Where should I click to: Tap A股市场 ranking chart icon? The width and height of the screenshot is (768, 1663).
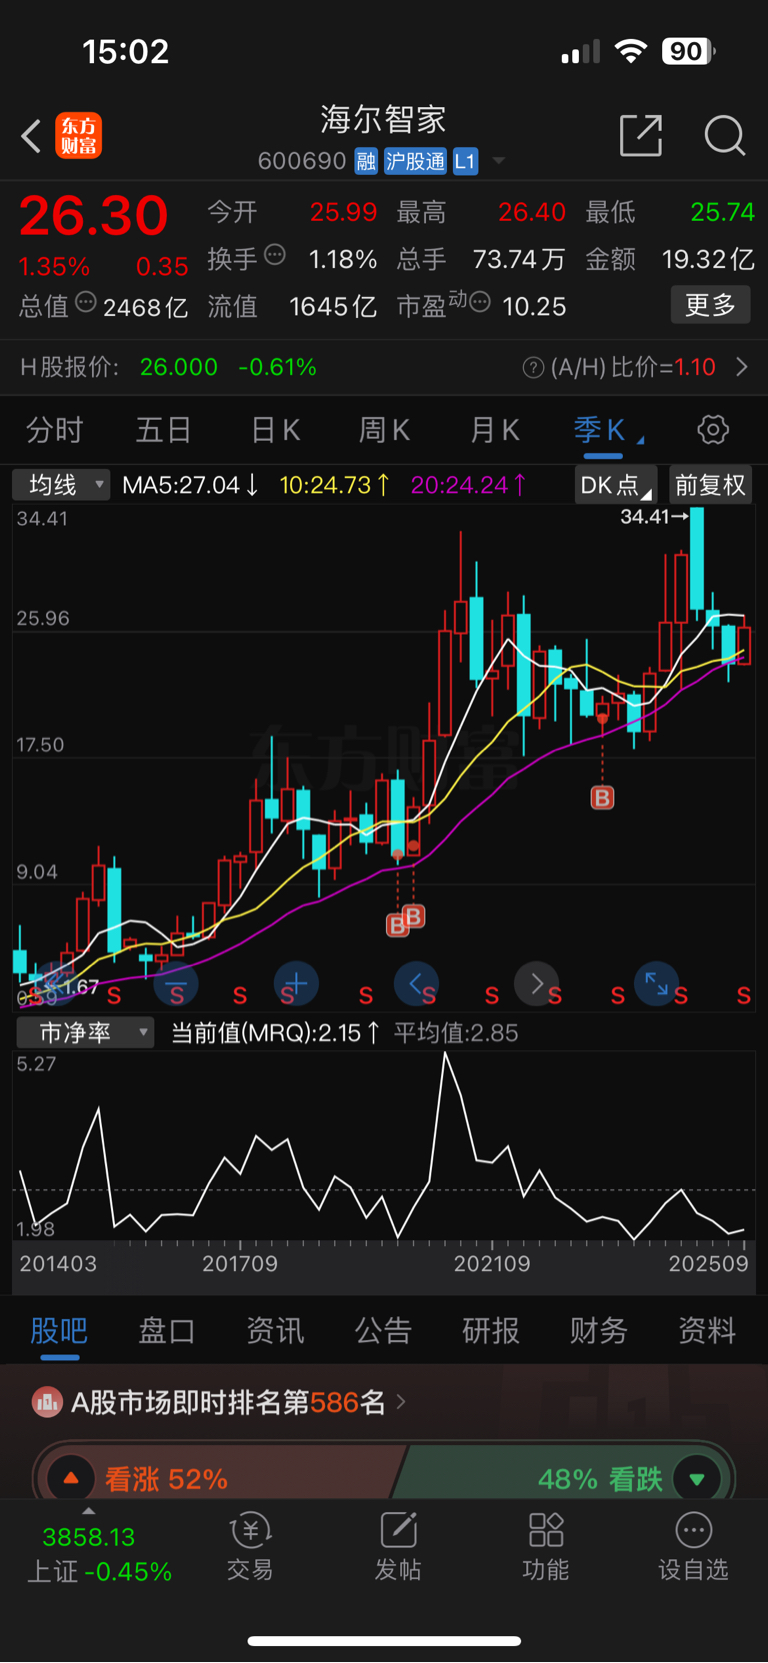coord(47,1402)
